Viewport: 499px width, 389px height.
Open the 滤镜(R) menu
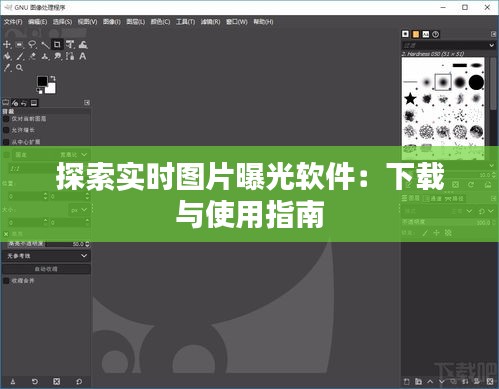pos(210,22)
